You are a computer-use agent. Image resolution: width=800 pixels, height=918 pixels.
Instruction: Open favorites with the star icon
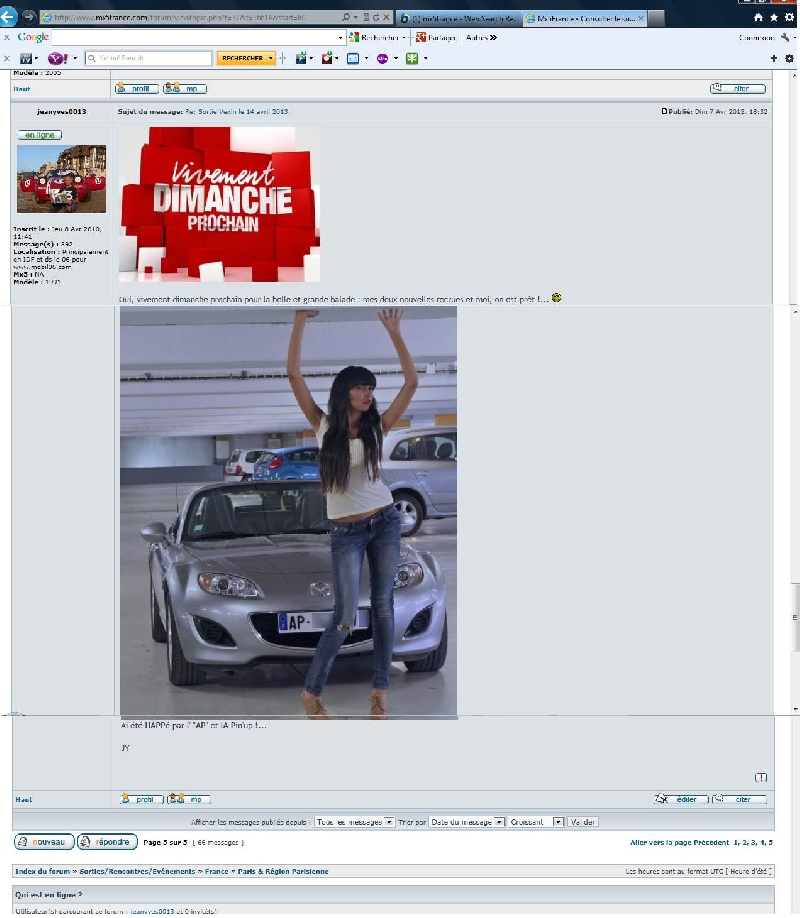[774, 18]
